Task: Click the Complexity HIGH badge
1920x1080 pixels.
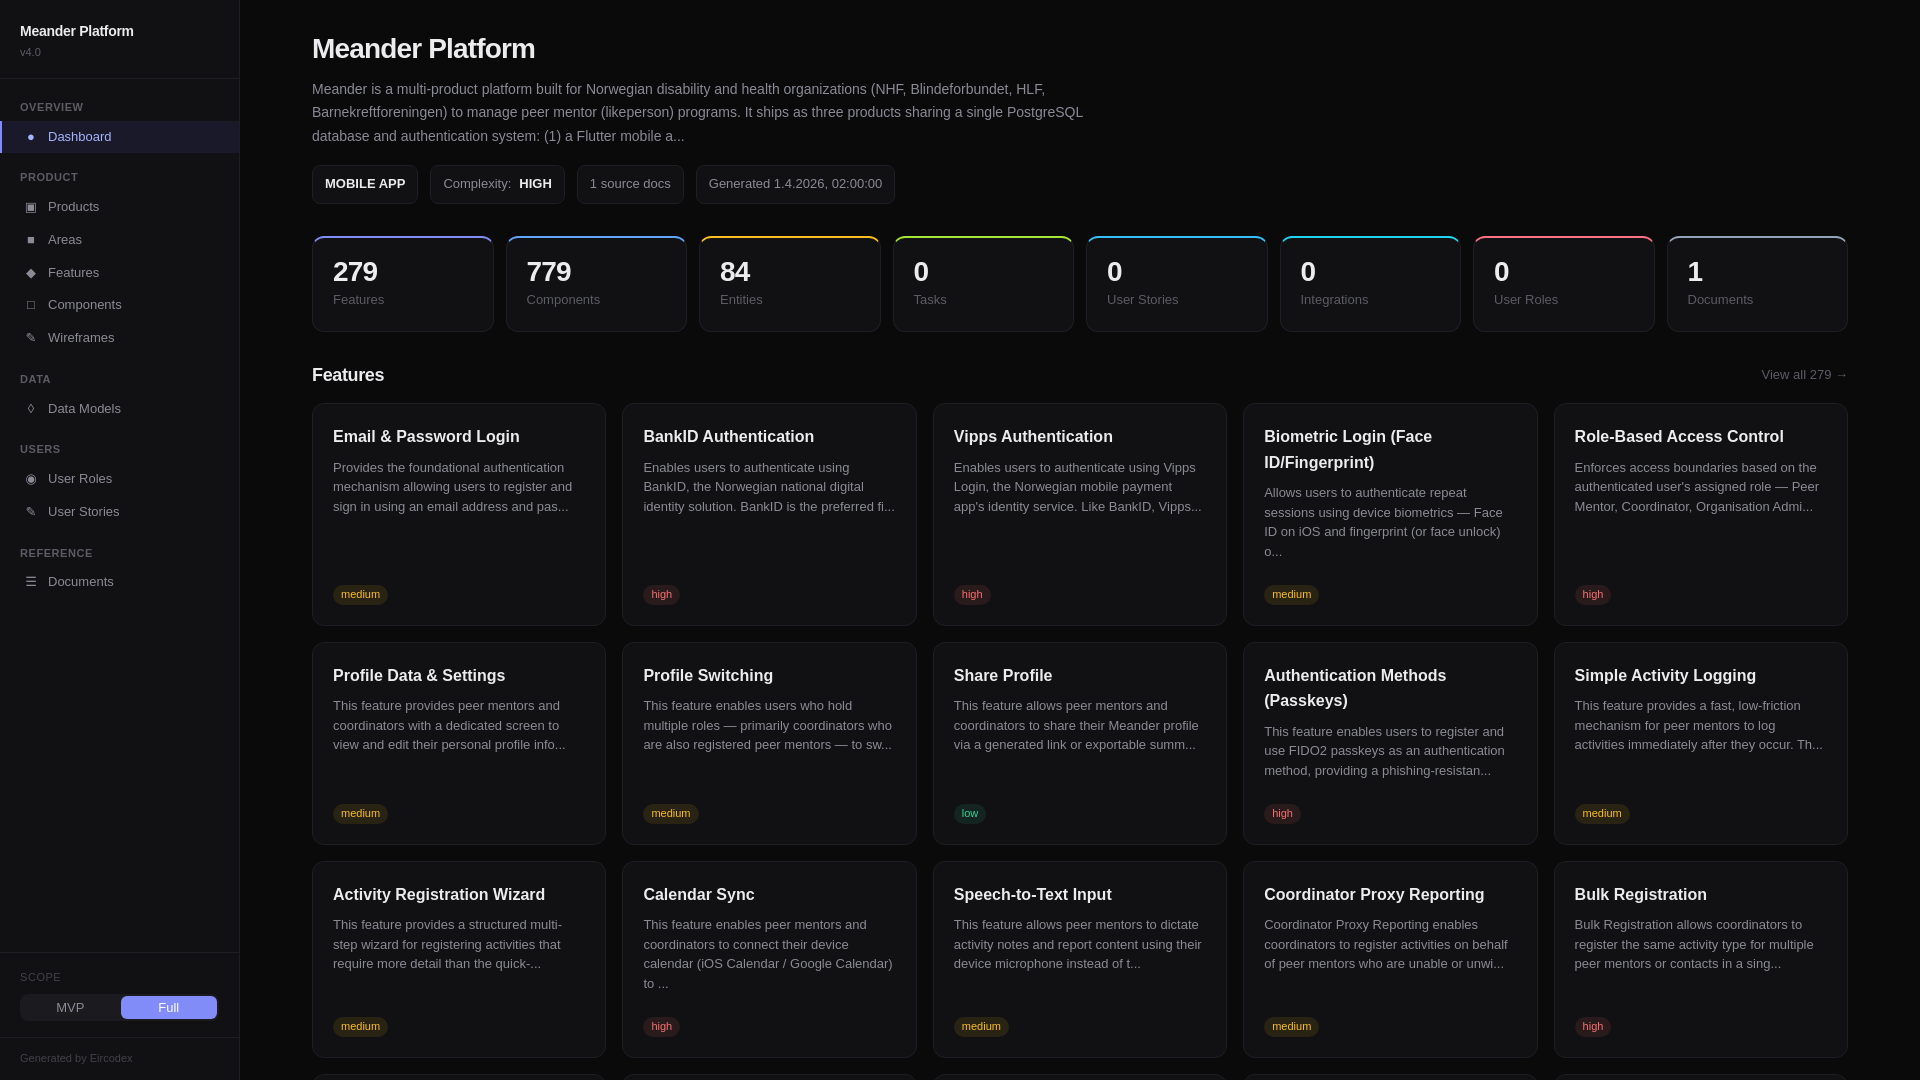Action: [497, 184]
